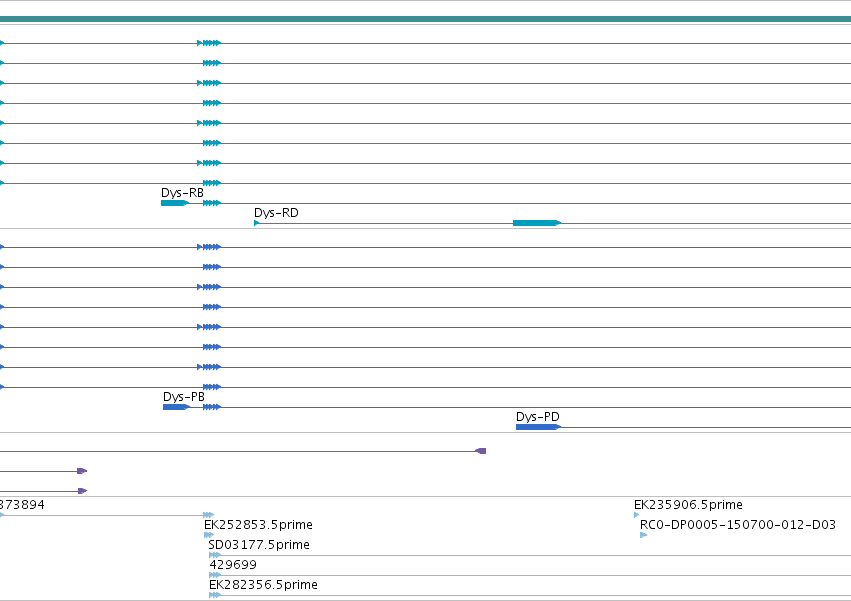Click the small triangle under EK235906.5prime
Screen dimensions: 851x601
pyautogui.click(x=637, y=515)
